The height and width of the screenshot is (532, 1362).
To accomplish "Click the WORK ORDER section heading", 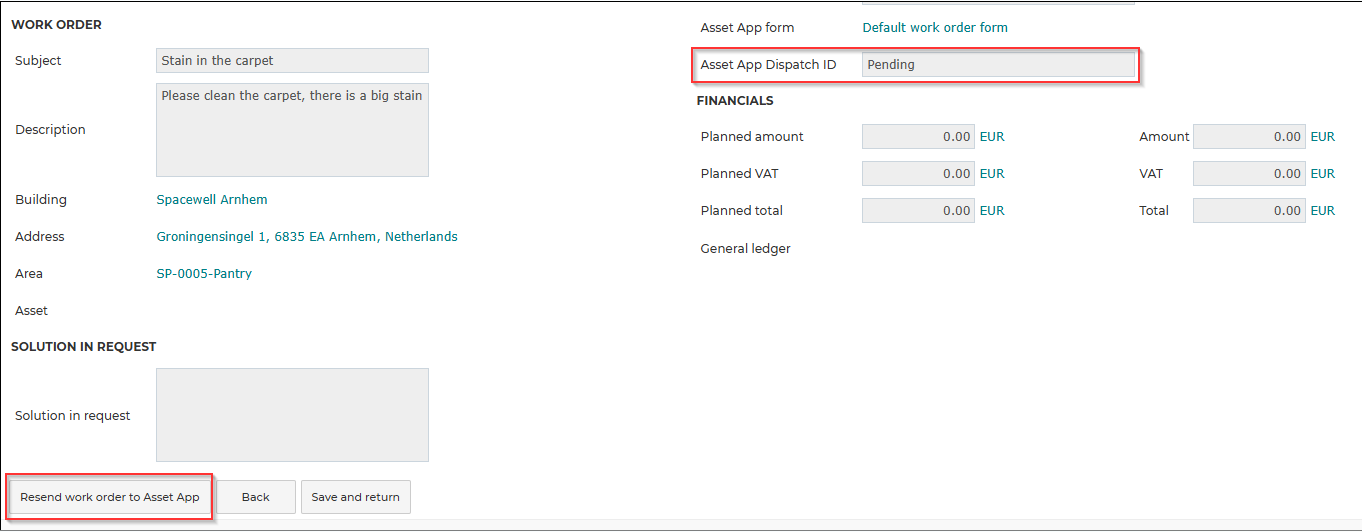I will pos(56,25).
